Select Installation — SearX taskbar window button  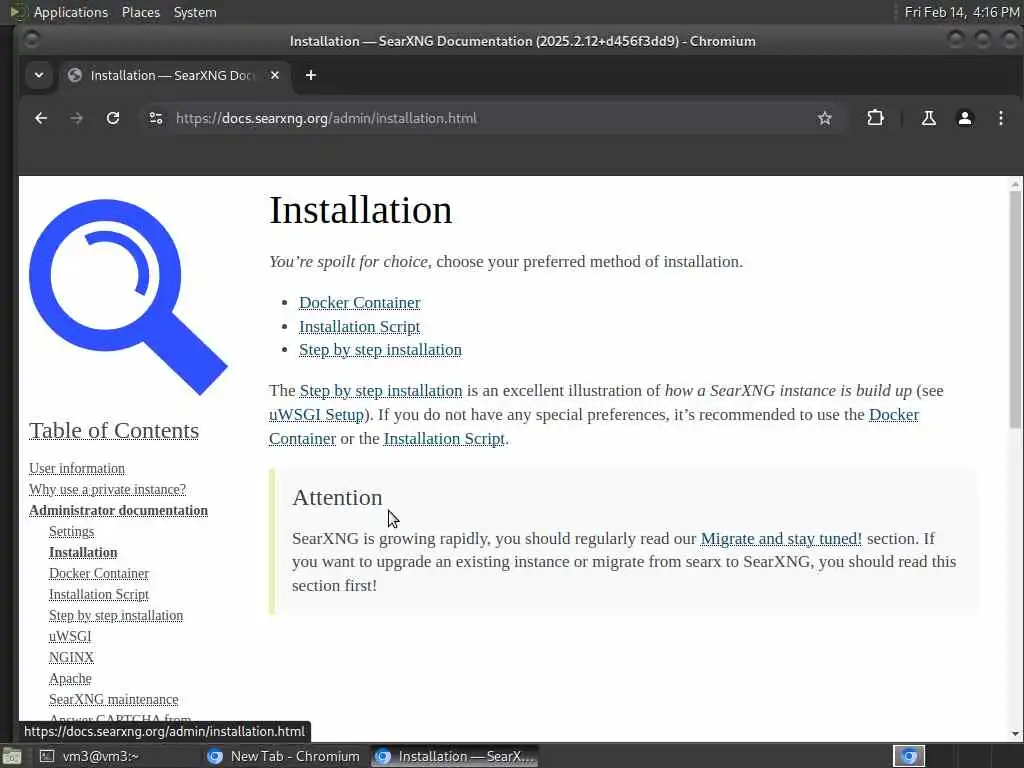click(455, 756)
